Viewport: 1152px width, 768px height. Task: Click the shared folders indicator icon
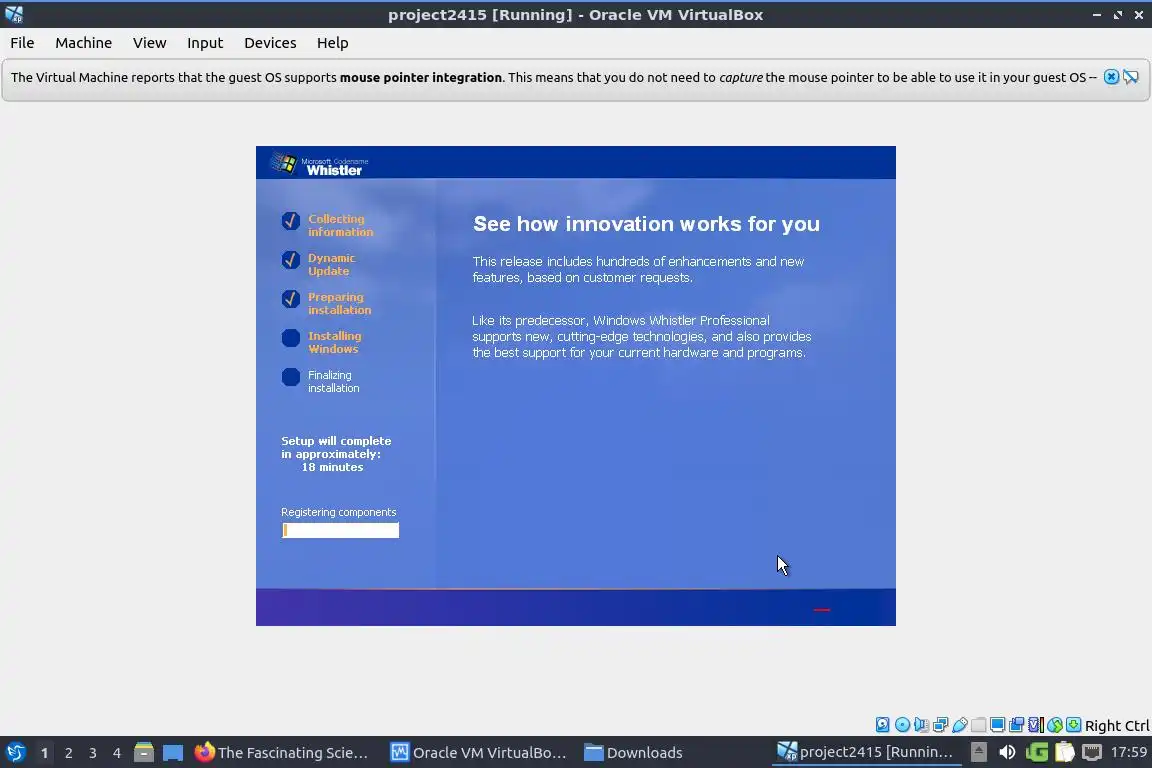point(979,725)
